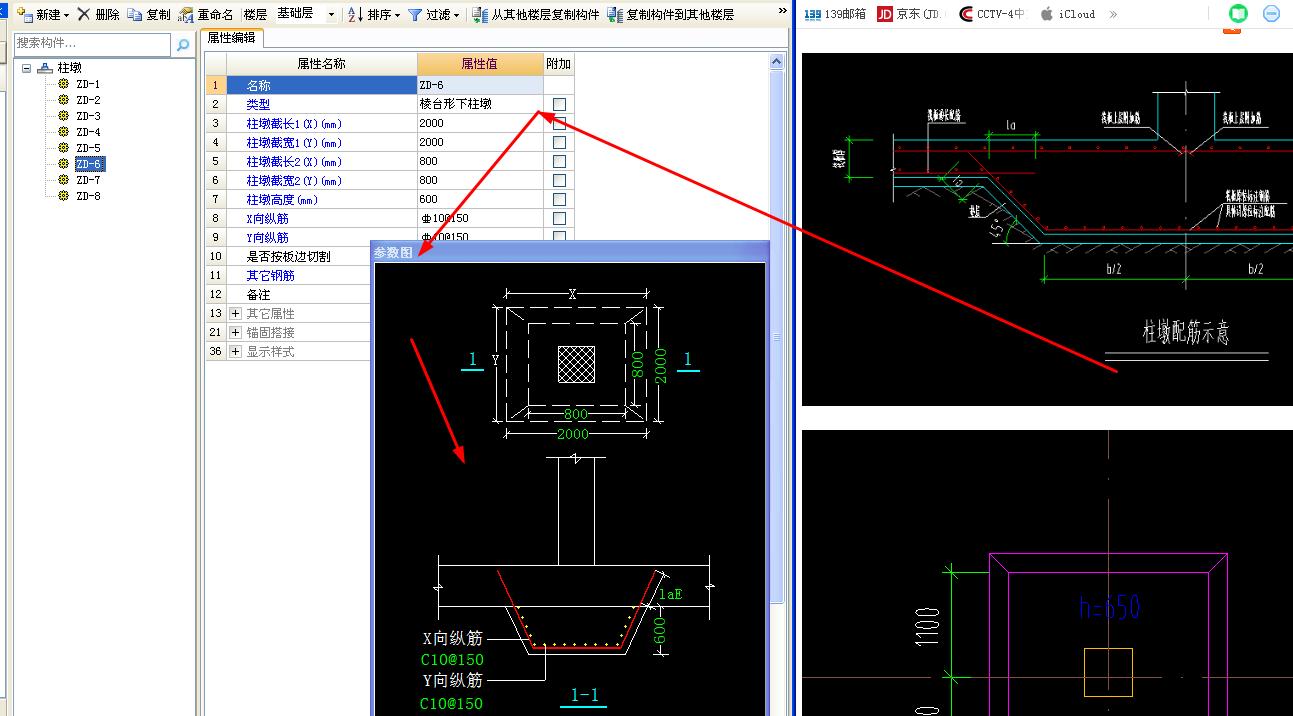
Task: Click the blue circular minus icon
Action: point(1271,14)
